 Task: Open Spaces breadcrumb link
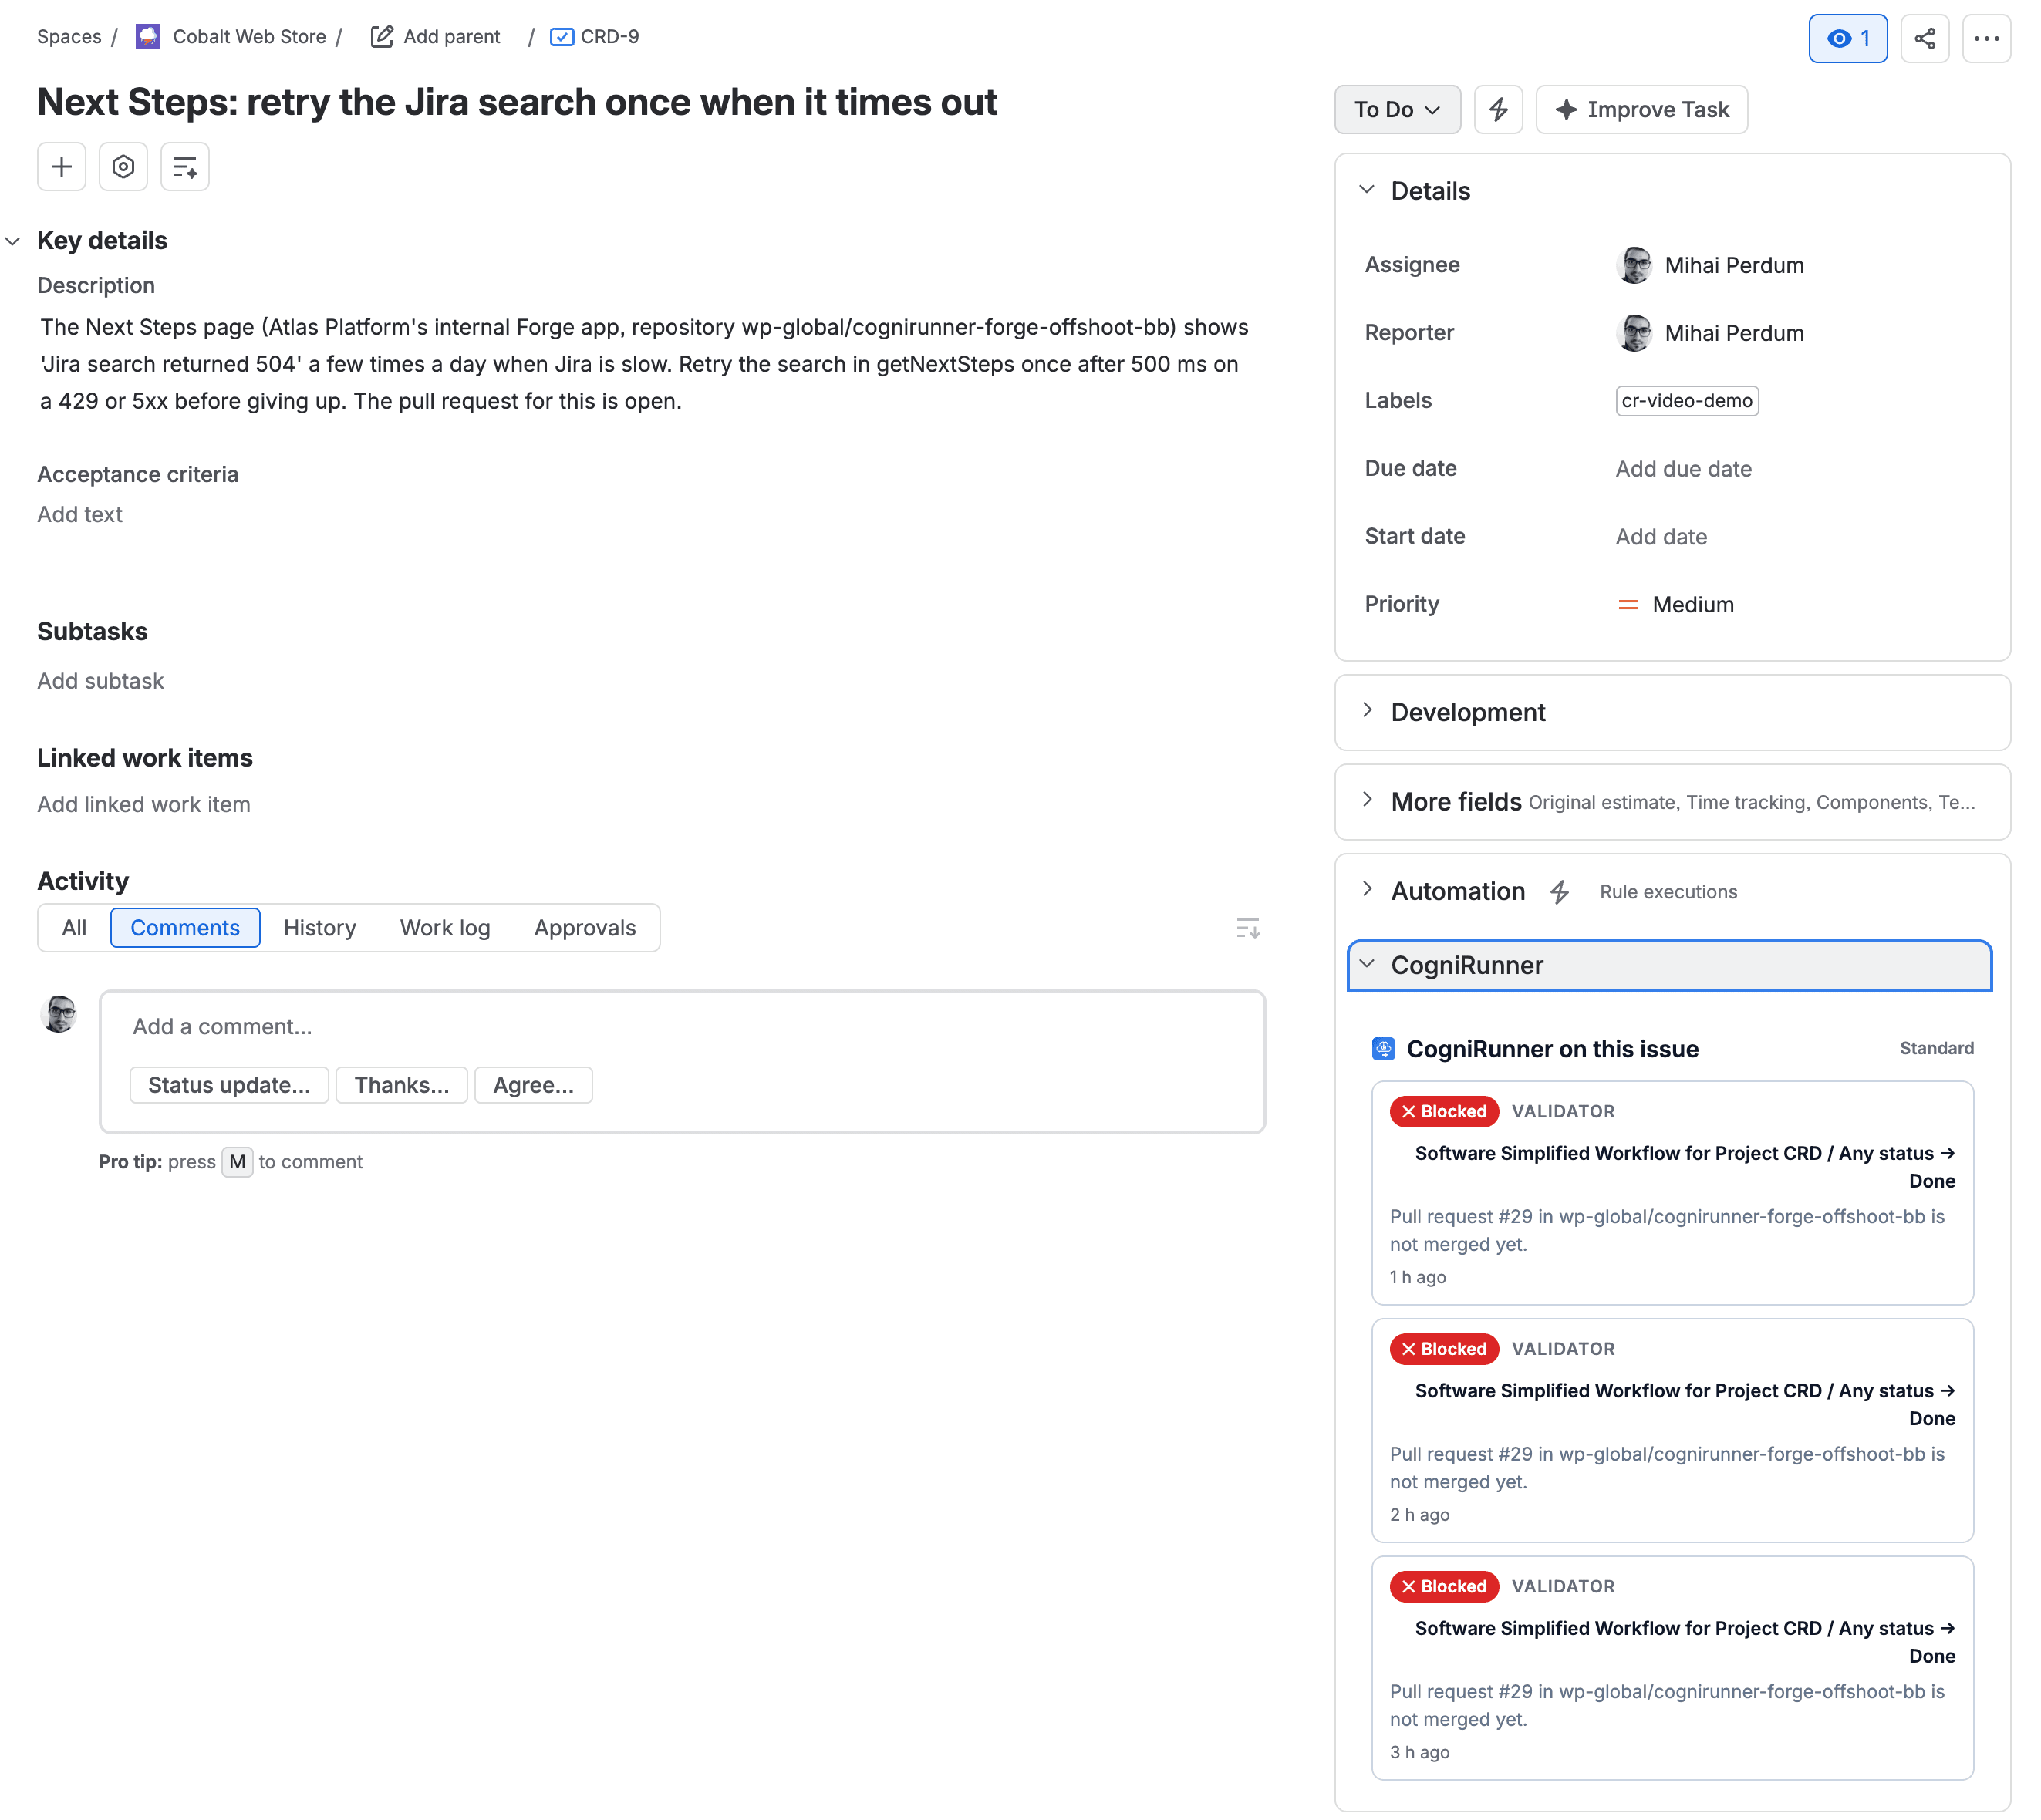[x=69, y=37]
